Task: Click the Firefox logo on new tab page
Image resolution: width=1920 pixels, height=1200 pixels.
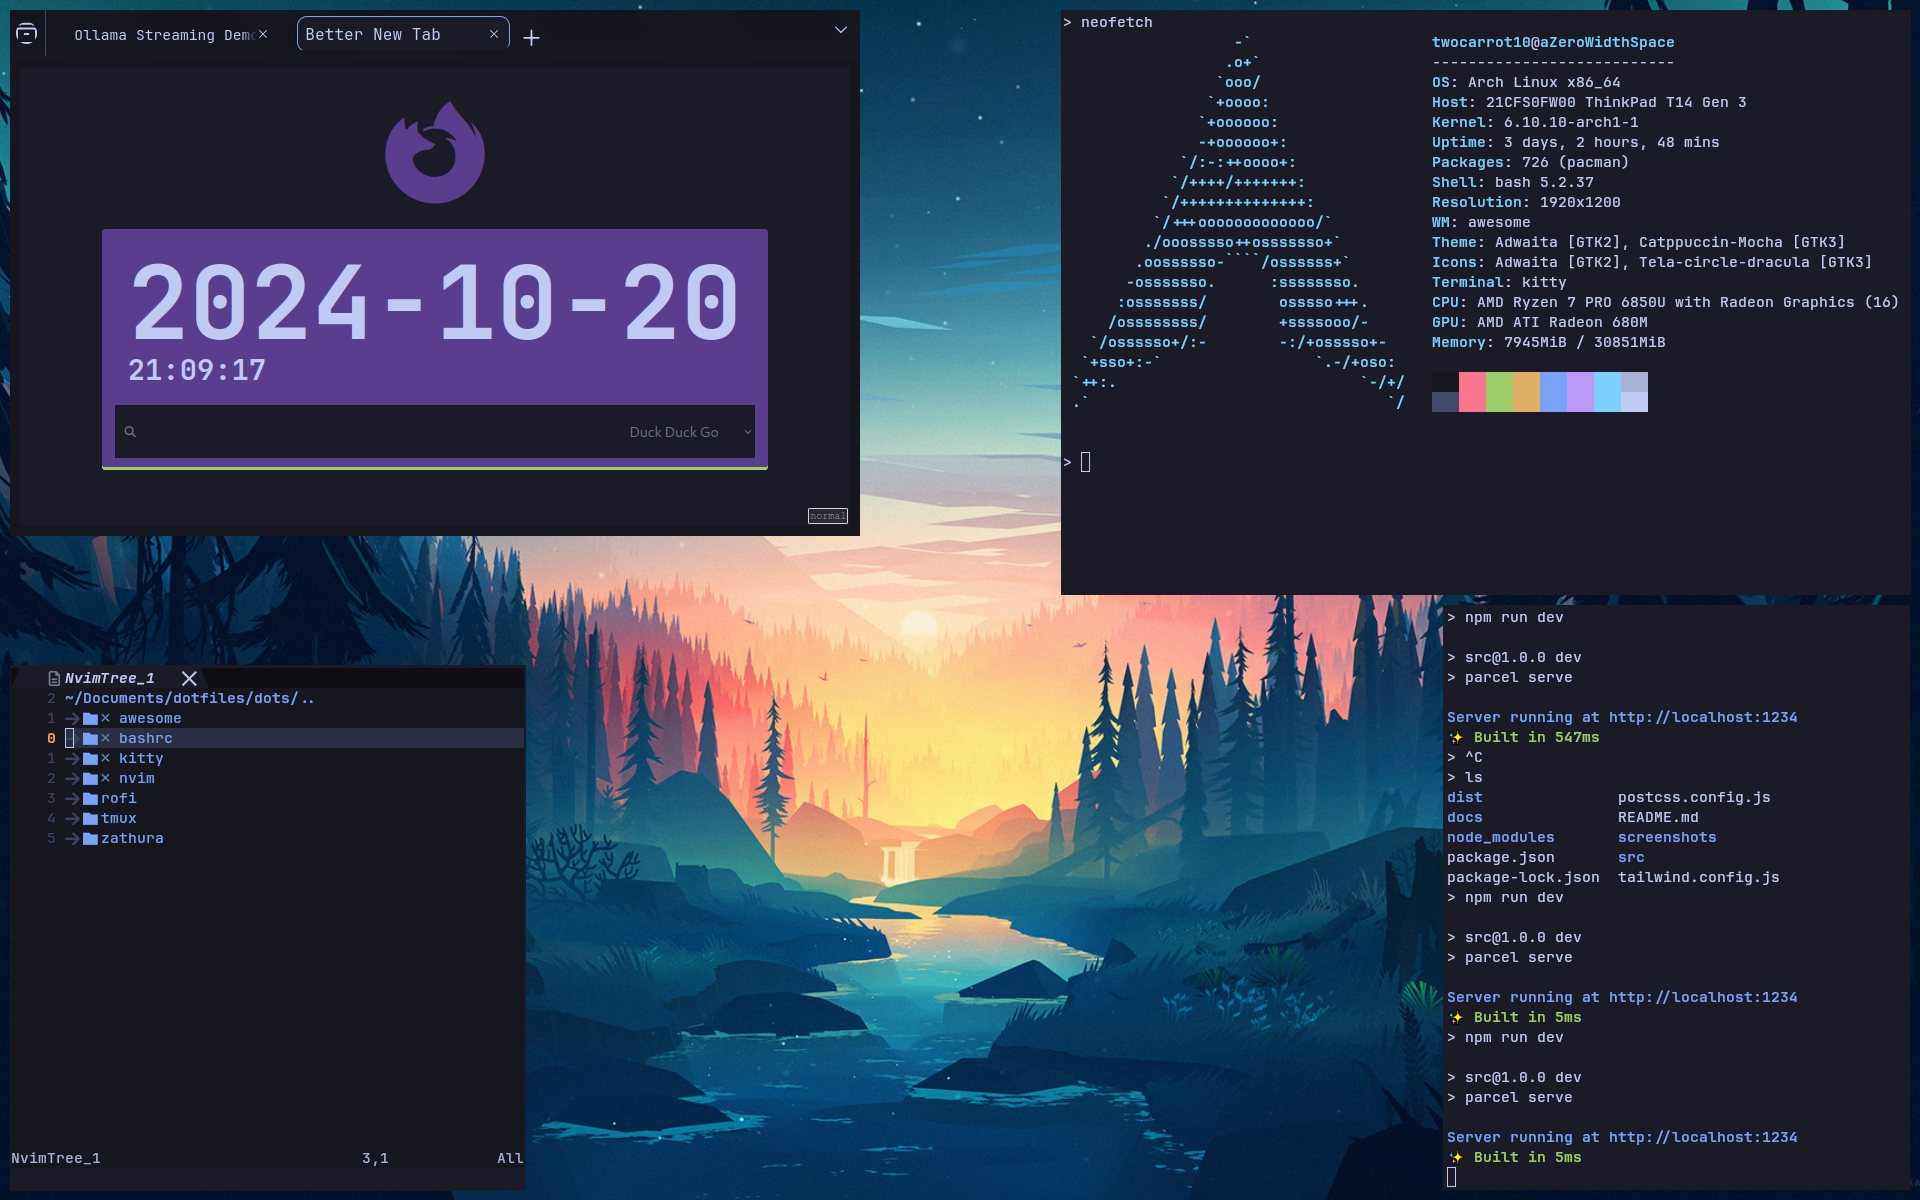Action: point(435,153)
